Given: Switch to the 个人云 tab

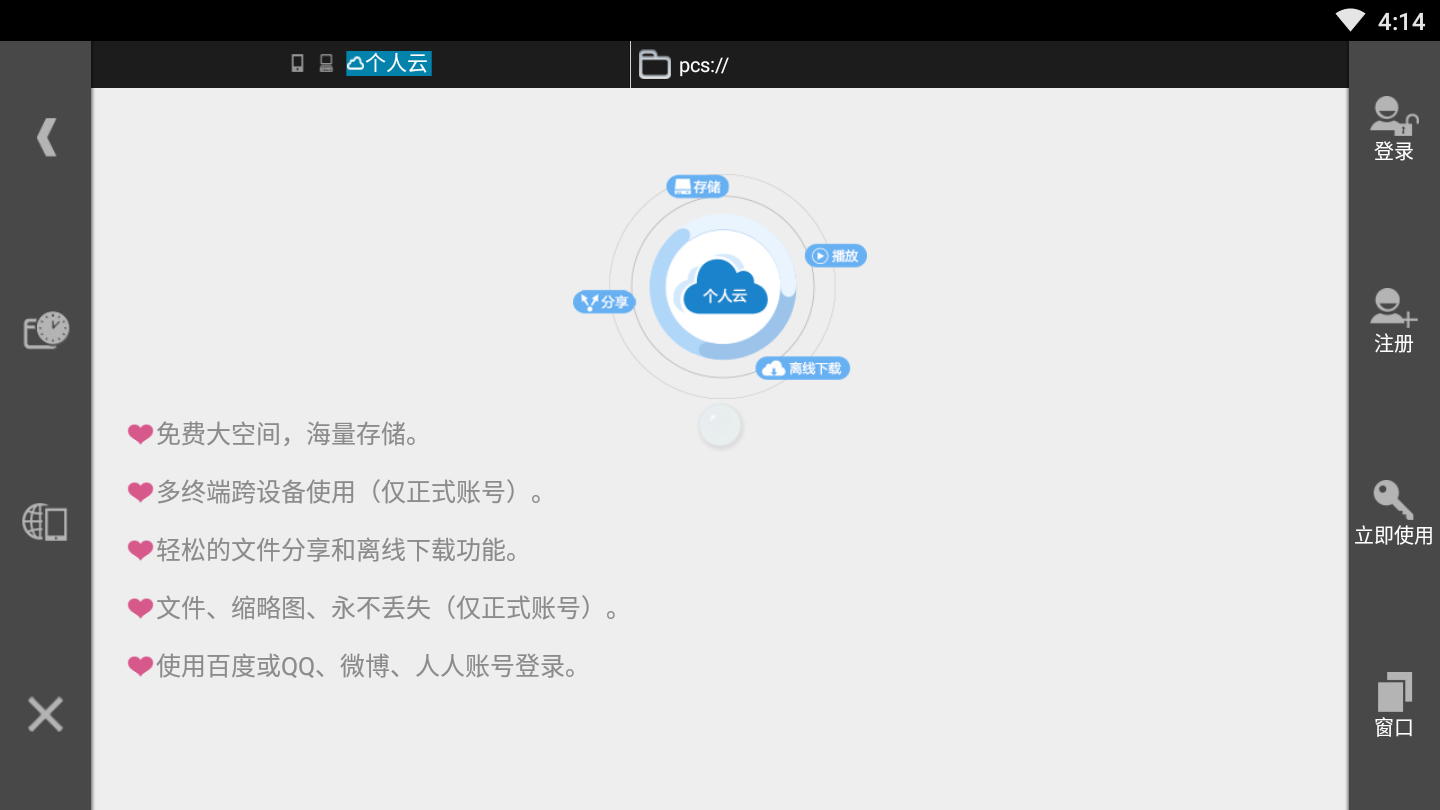Looking at the screenshot, I should pos(389,64).
